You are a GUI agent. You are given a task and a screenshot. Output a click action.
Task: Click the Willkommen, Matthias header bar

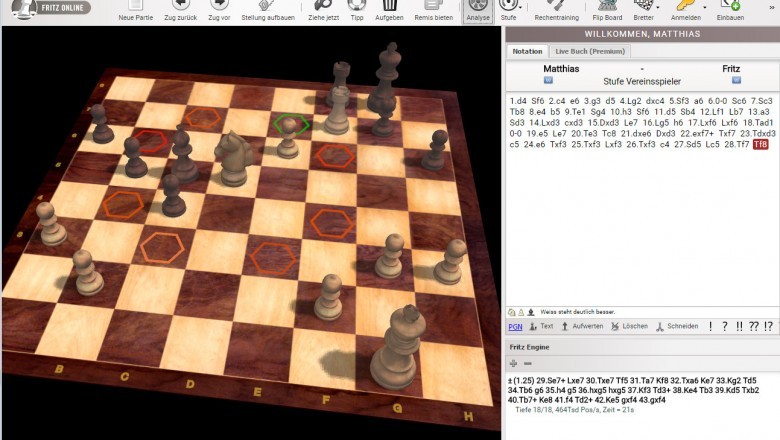[x=642, y=34]
